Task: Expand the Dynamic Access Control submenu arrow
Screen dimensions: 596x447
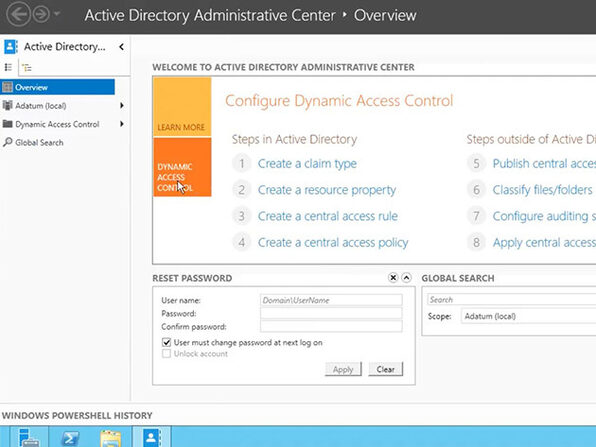Action: coord(122,124)
